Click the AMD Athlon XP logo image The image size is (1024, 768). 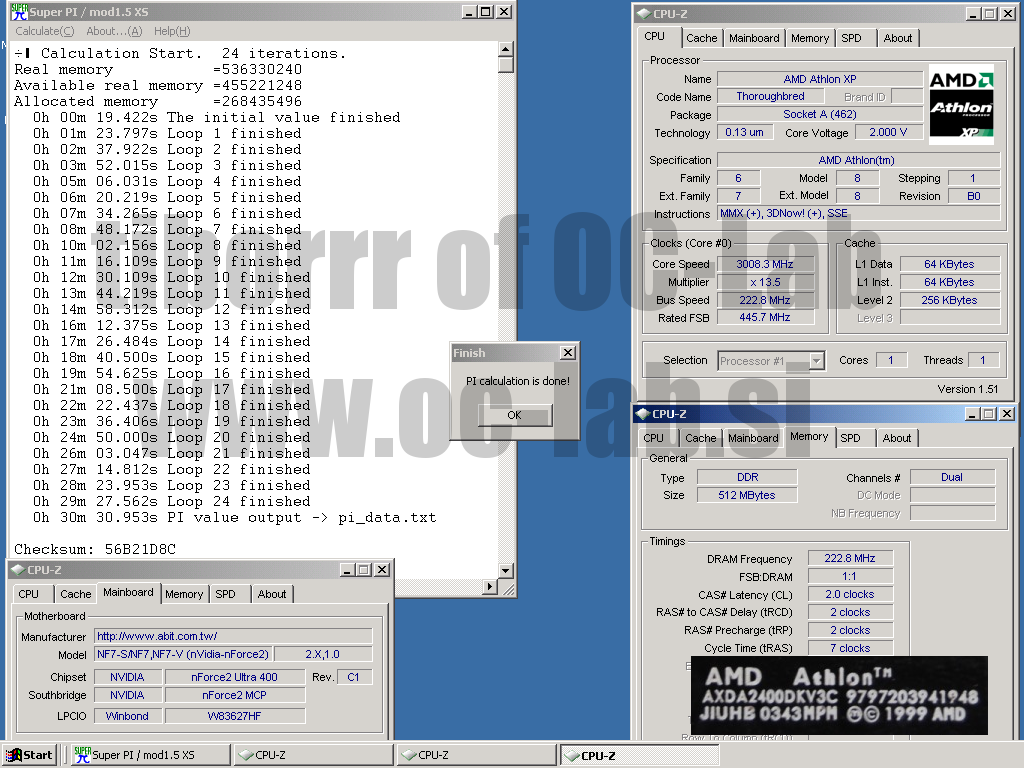(x=961, y=104)
